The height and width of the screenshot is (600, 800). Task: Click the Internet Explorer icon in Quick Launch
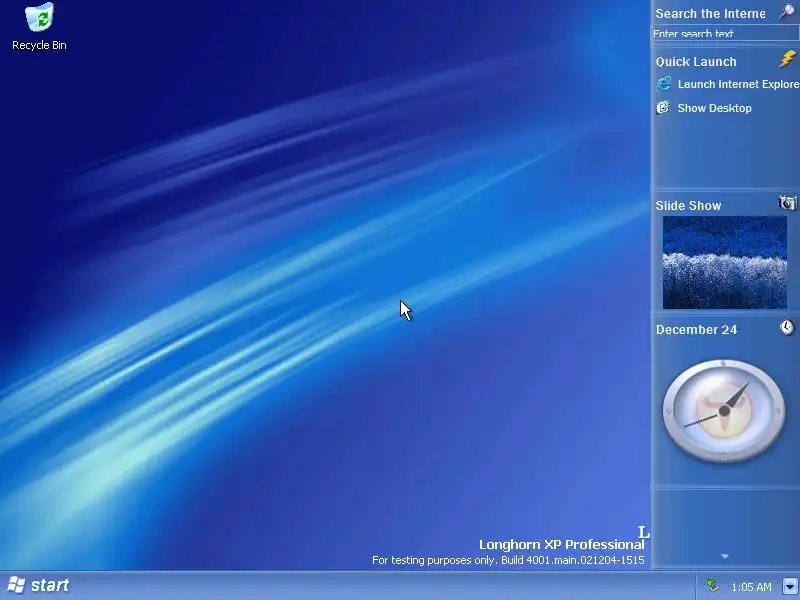[664, 84]
